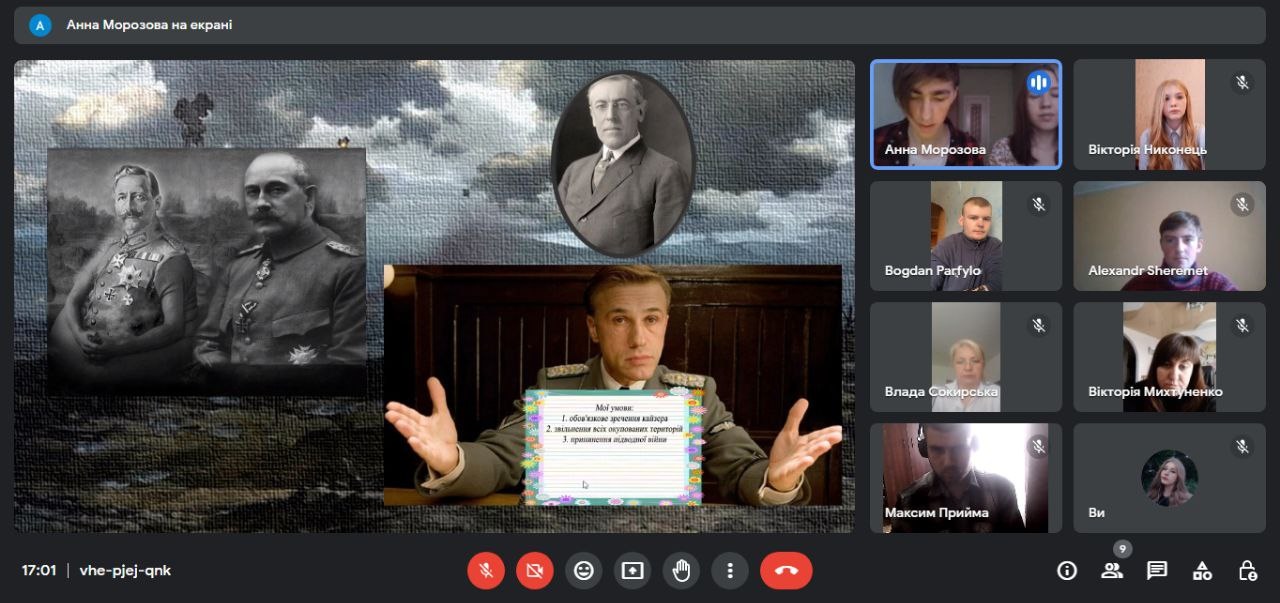1280x603 pixels.
Task: Open the emoji reactions button
Action: pos(583,571)
